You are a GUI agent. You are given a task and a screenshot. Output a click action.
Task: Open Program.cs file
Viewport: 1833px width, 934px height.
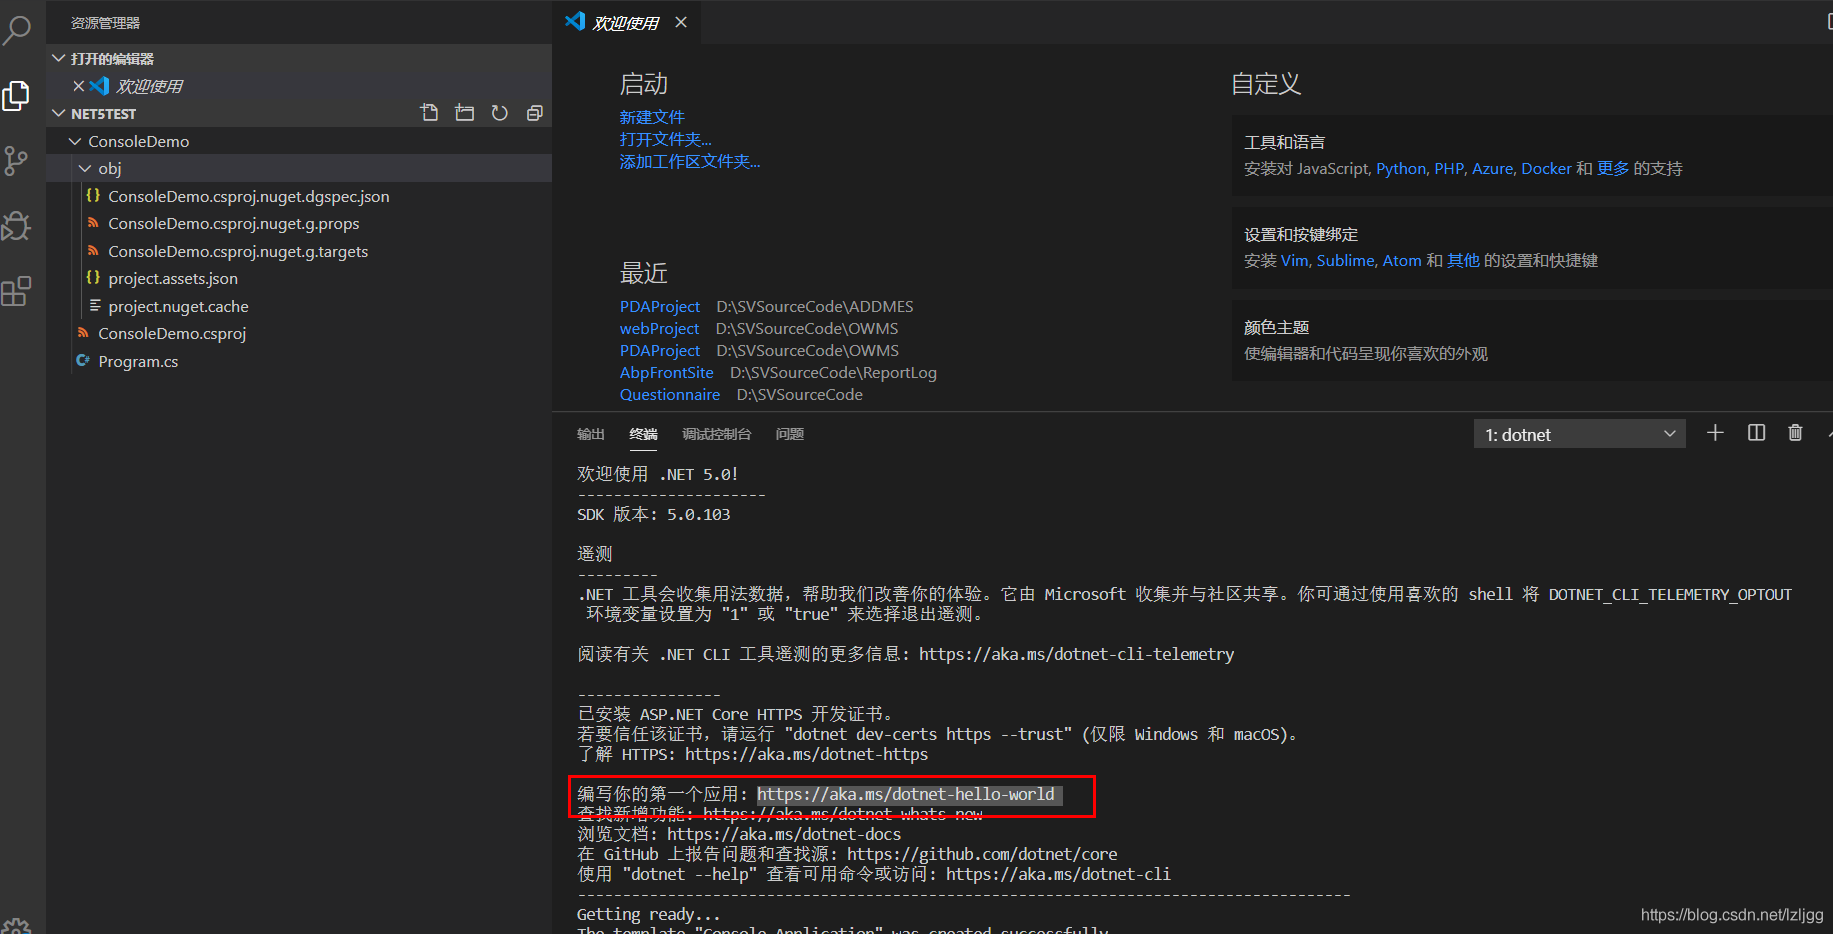pyautogui.click(x=299, y=361)
